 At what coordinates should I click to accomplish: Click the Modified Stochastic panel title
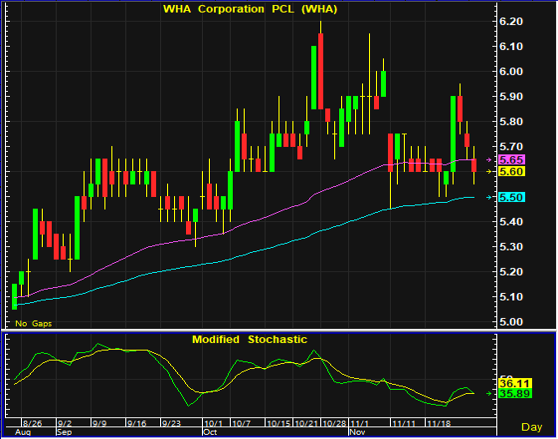tap(249, 339)
